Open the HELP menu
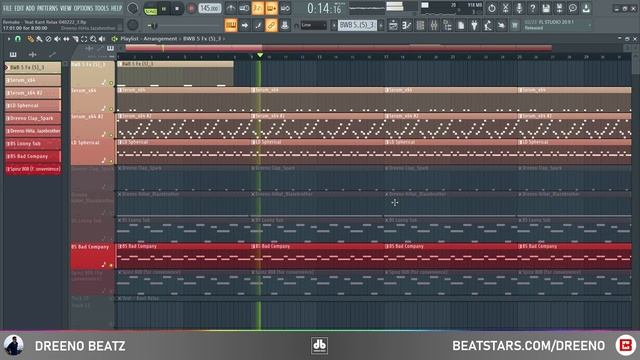 [x=117, y=8]
